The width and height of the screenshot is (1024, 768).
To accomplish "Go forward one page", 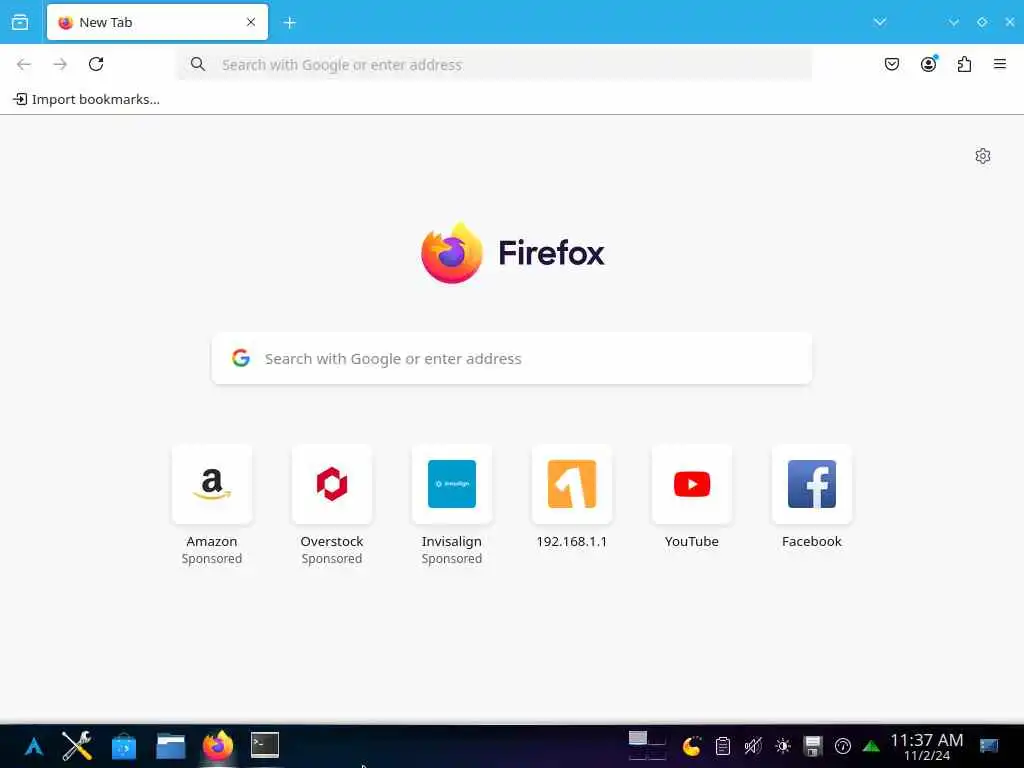I will tap(60, 64).
